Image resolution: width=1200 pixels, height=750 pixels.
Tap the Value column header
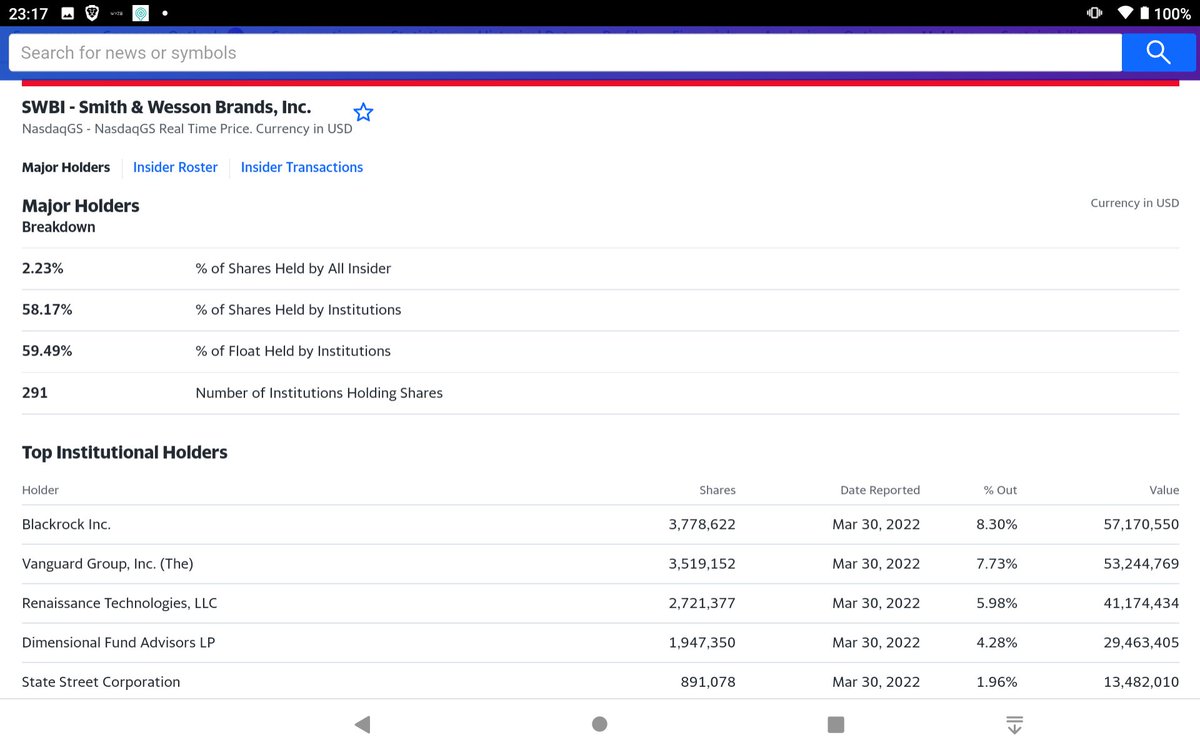point(1164,490)
